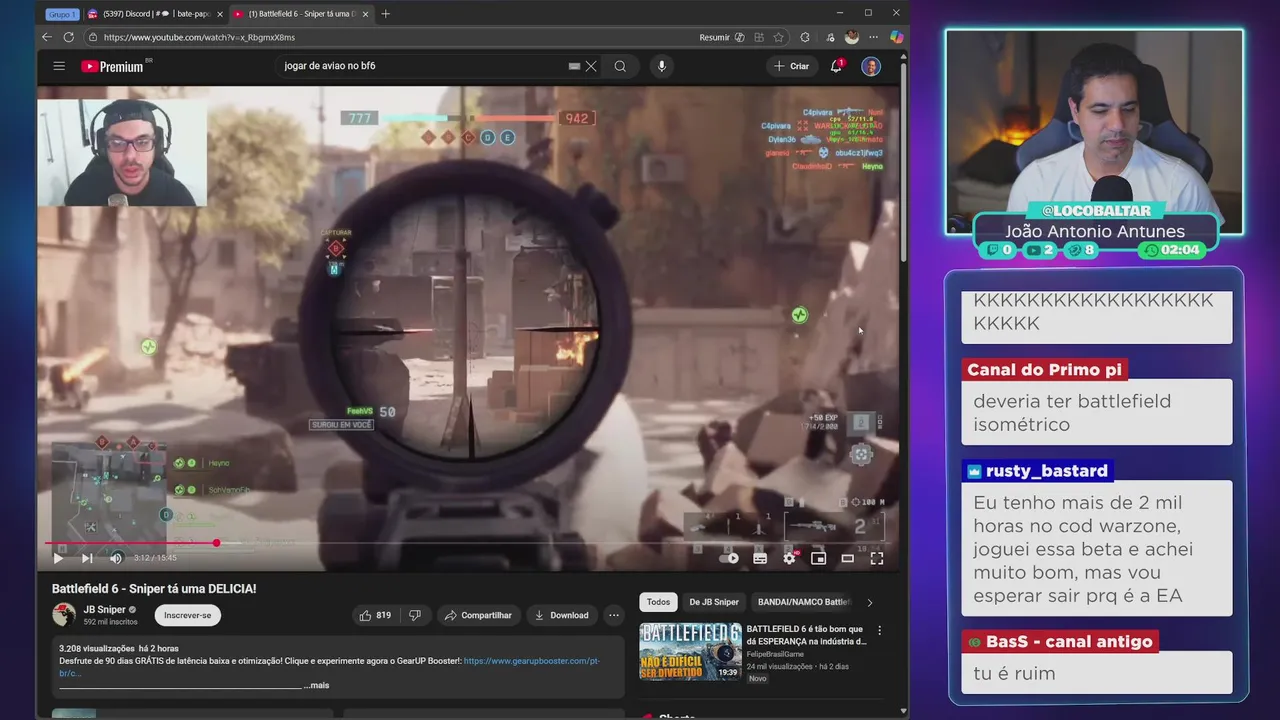The height and width of the screenshot is (720, 1280).
Task: Close the Discord browser tab
Action: [x=219, y=14]
